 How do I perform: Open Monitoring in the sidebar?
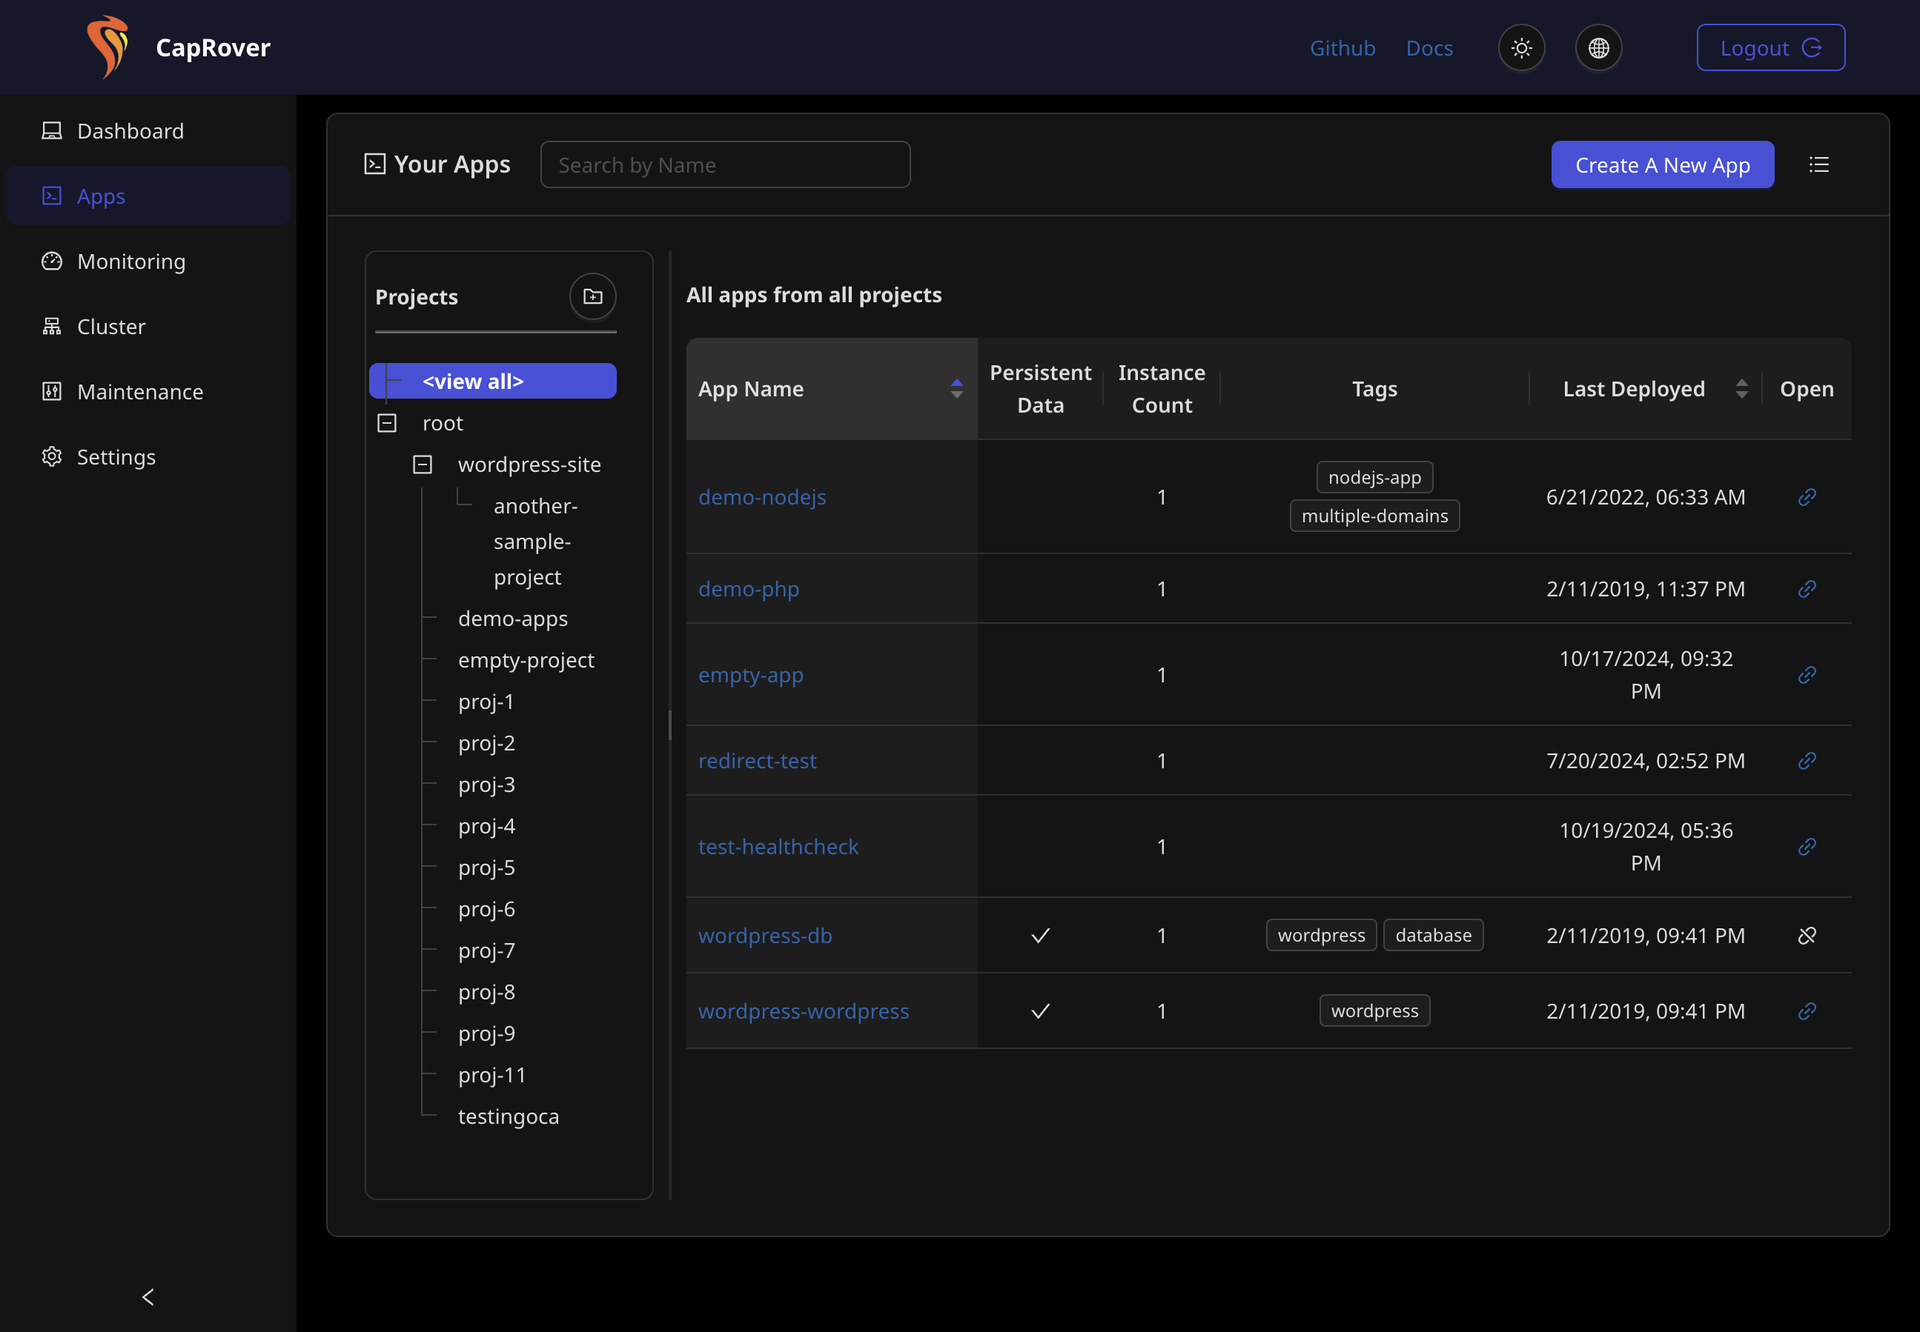[148, 261]
